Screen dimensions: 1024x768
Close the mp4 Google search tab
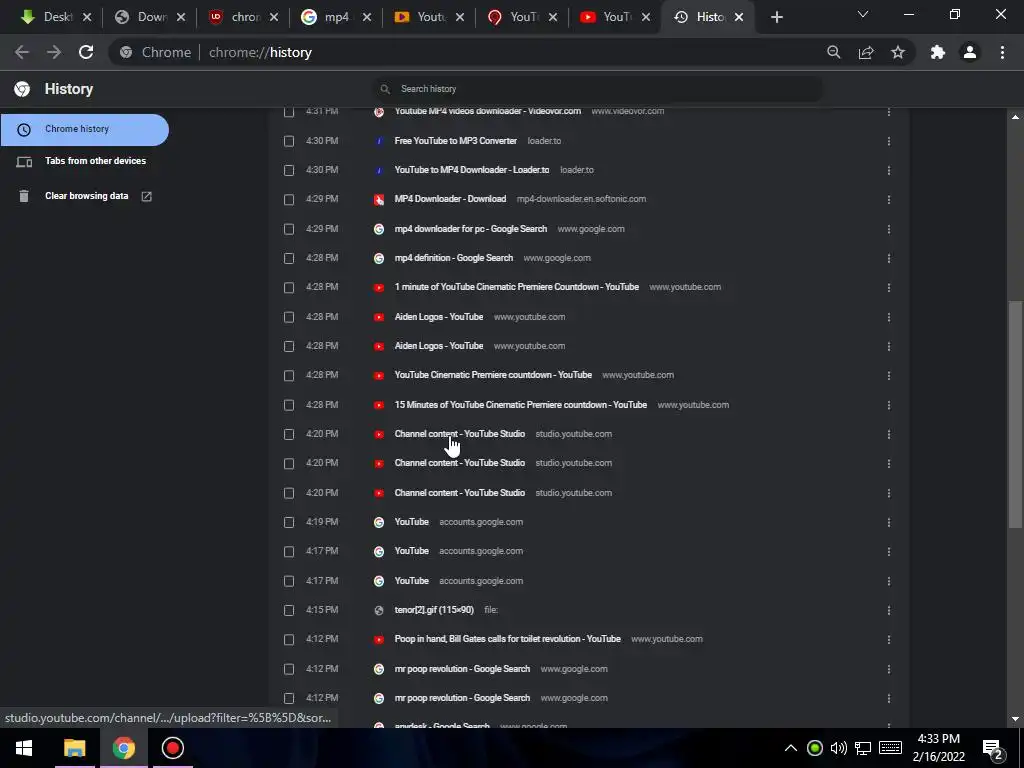[367, 18]
